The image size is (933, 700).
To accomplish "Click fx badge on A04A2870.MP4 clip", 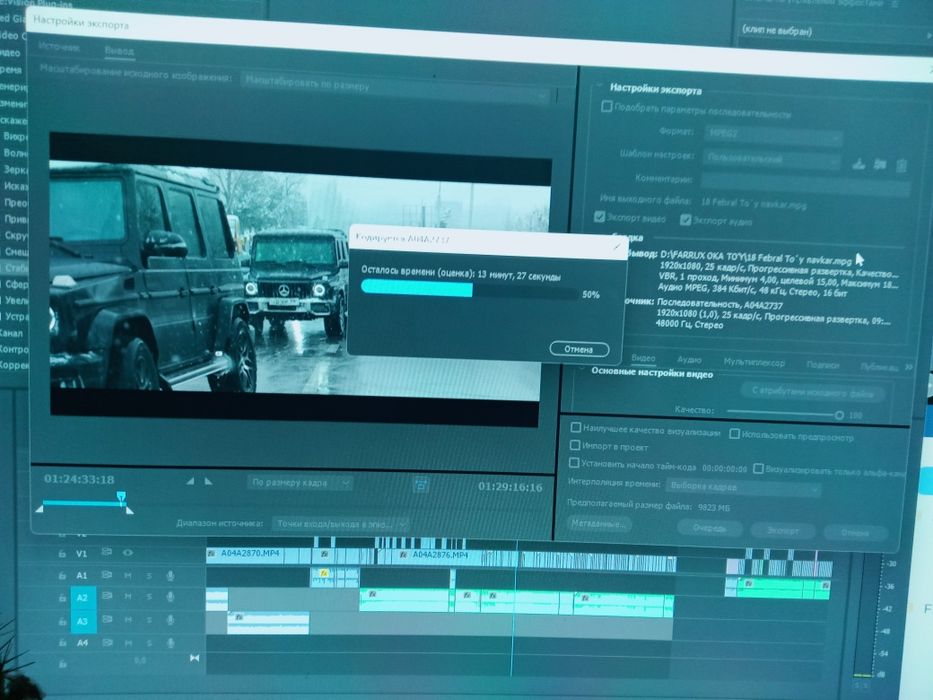I will [211, 554].
